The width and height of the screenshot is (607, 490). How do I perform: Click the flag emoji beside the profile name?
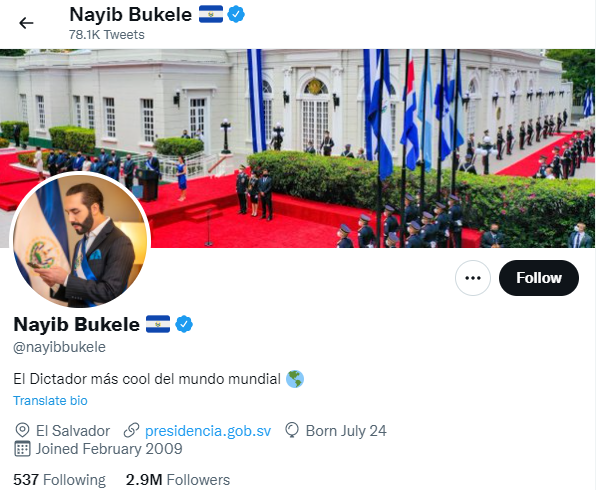pyautogui.click(x=158, y=324)
